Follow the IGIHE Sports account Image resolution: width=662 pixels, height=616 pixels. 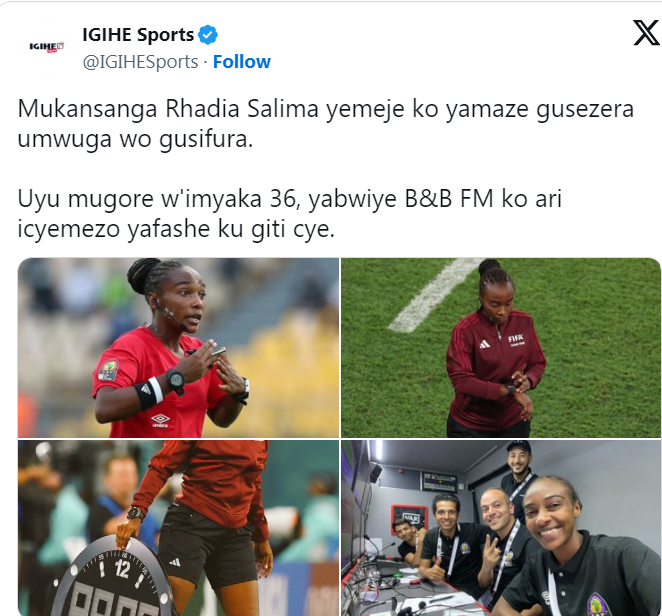click(x=241, y=62)
